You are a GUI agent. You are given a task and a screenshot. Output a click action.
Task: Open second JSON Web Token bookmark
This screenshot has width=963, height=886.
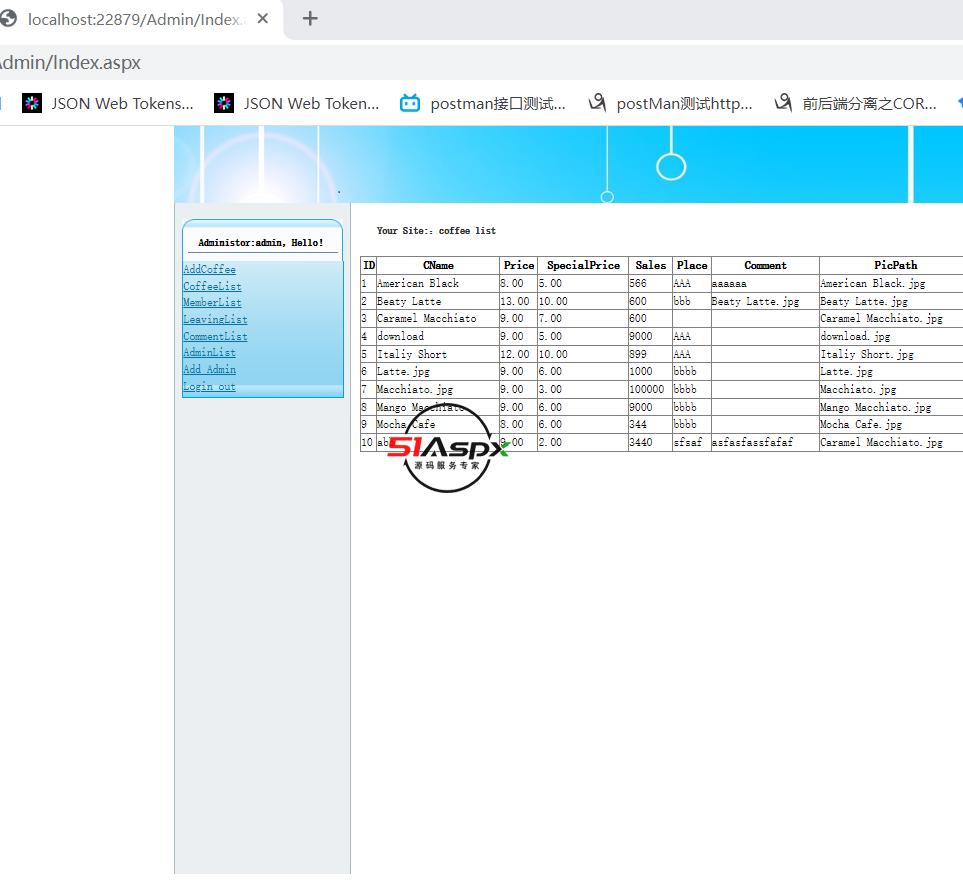(x=297, y=103)
